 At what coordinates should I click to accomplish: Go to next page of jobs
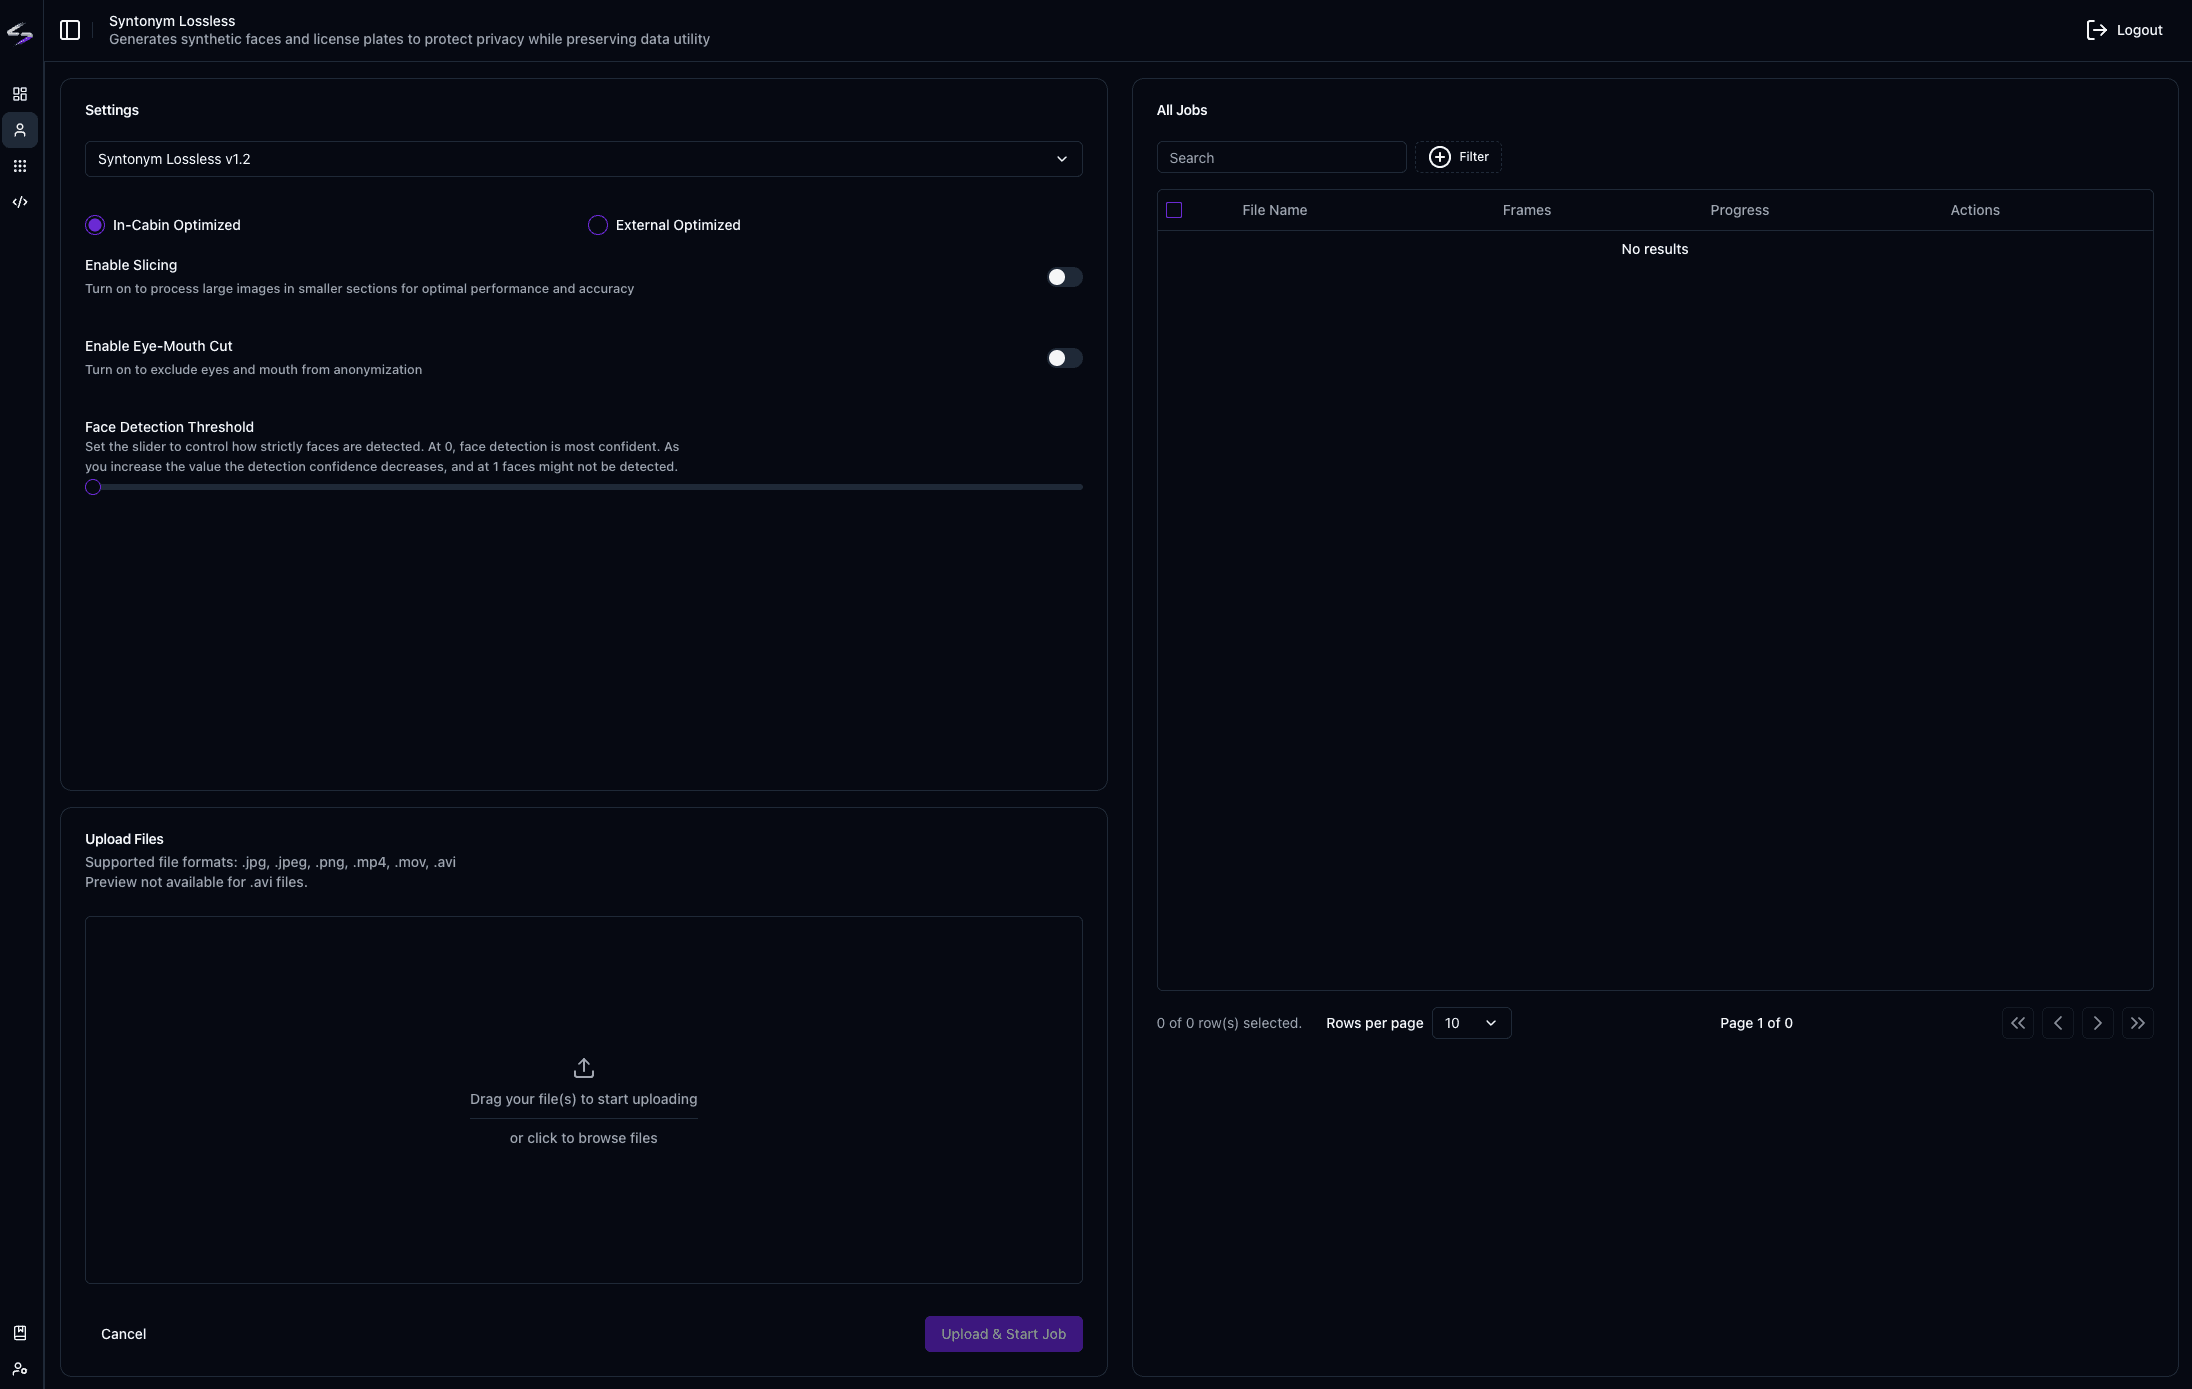pyautogui.click(x=2098, y=1023)
